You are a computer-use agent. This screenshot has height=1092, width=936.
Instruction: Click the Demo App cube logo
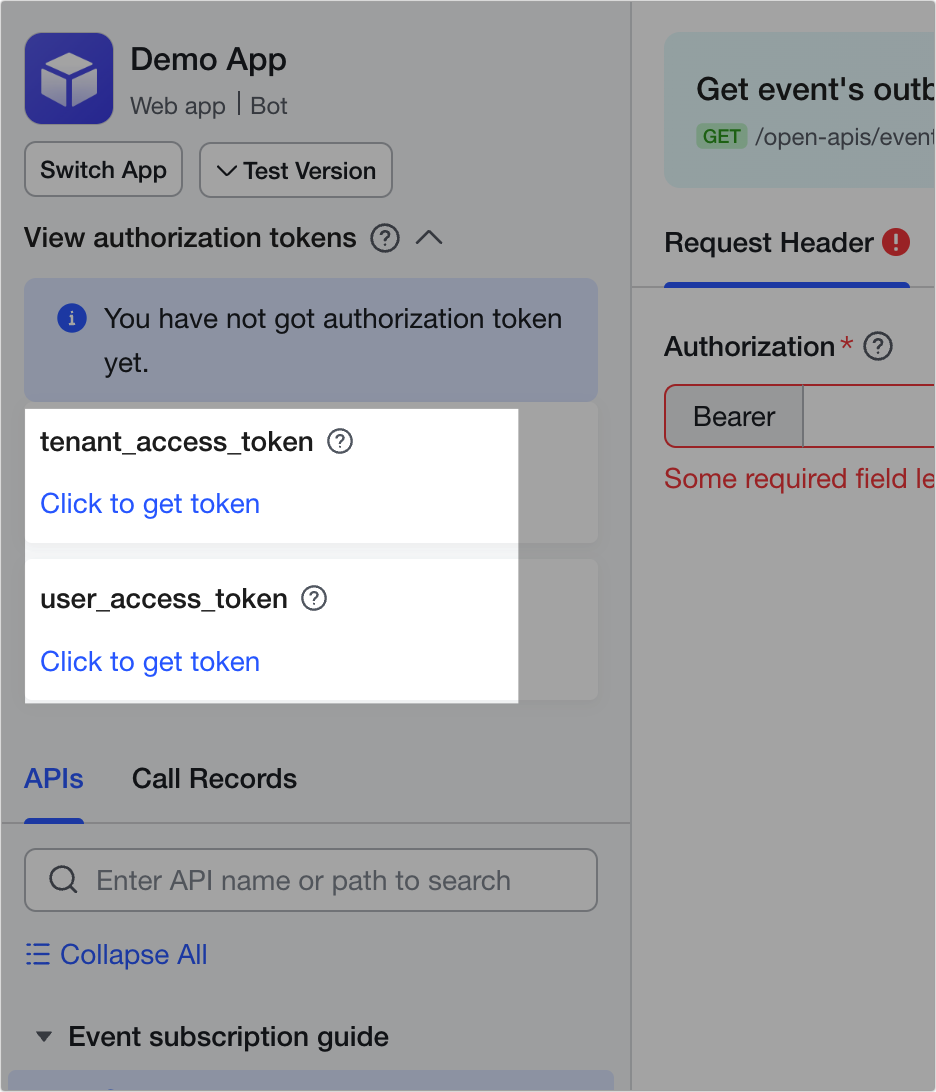(69, 78)
